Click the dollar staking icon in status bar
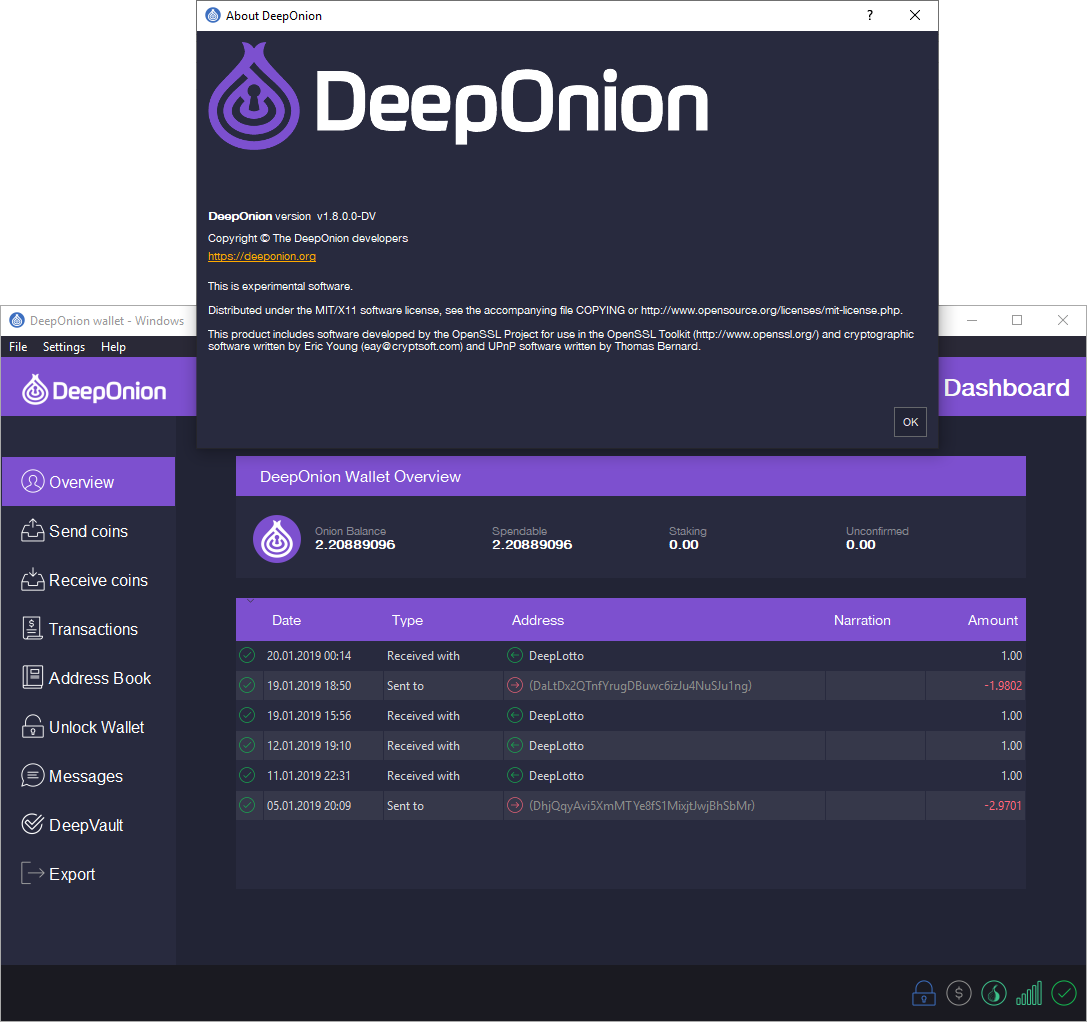This screenshot has height=1022, width=1087. click(959, 993)
